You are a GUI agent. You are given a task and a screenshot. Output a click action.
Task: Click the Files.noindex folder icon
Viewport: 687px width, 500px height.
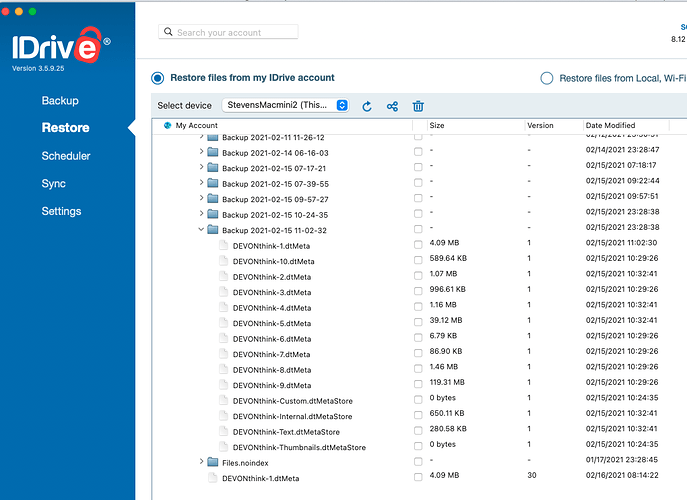click(213, 462)
